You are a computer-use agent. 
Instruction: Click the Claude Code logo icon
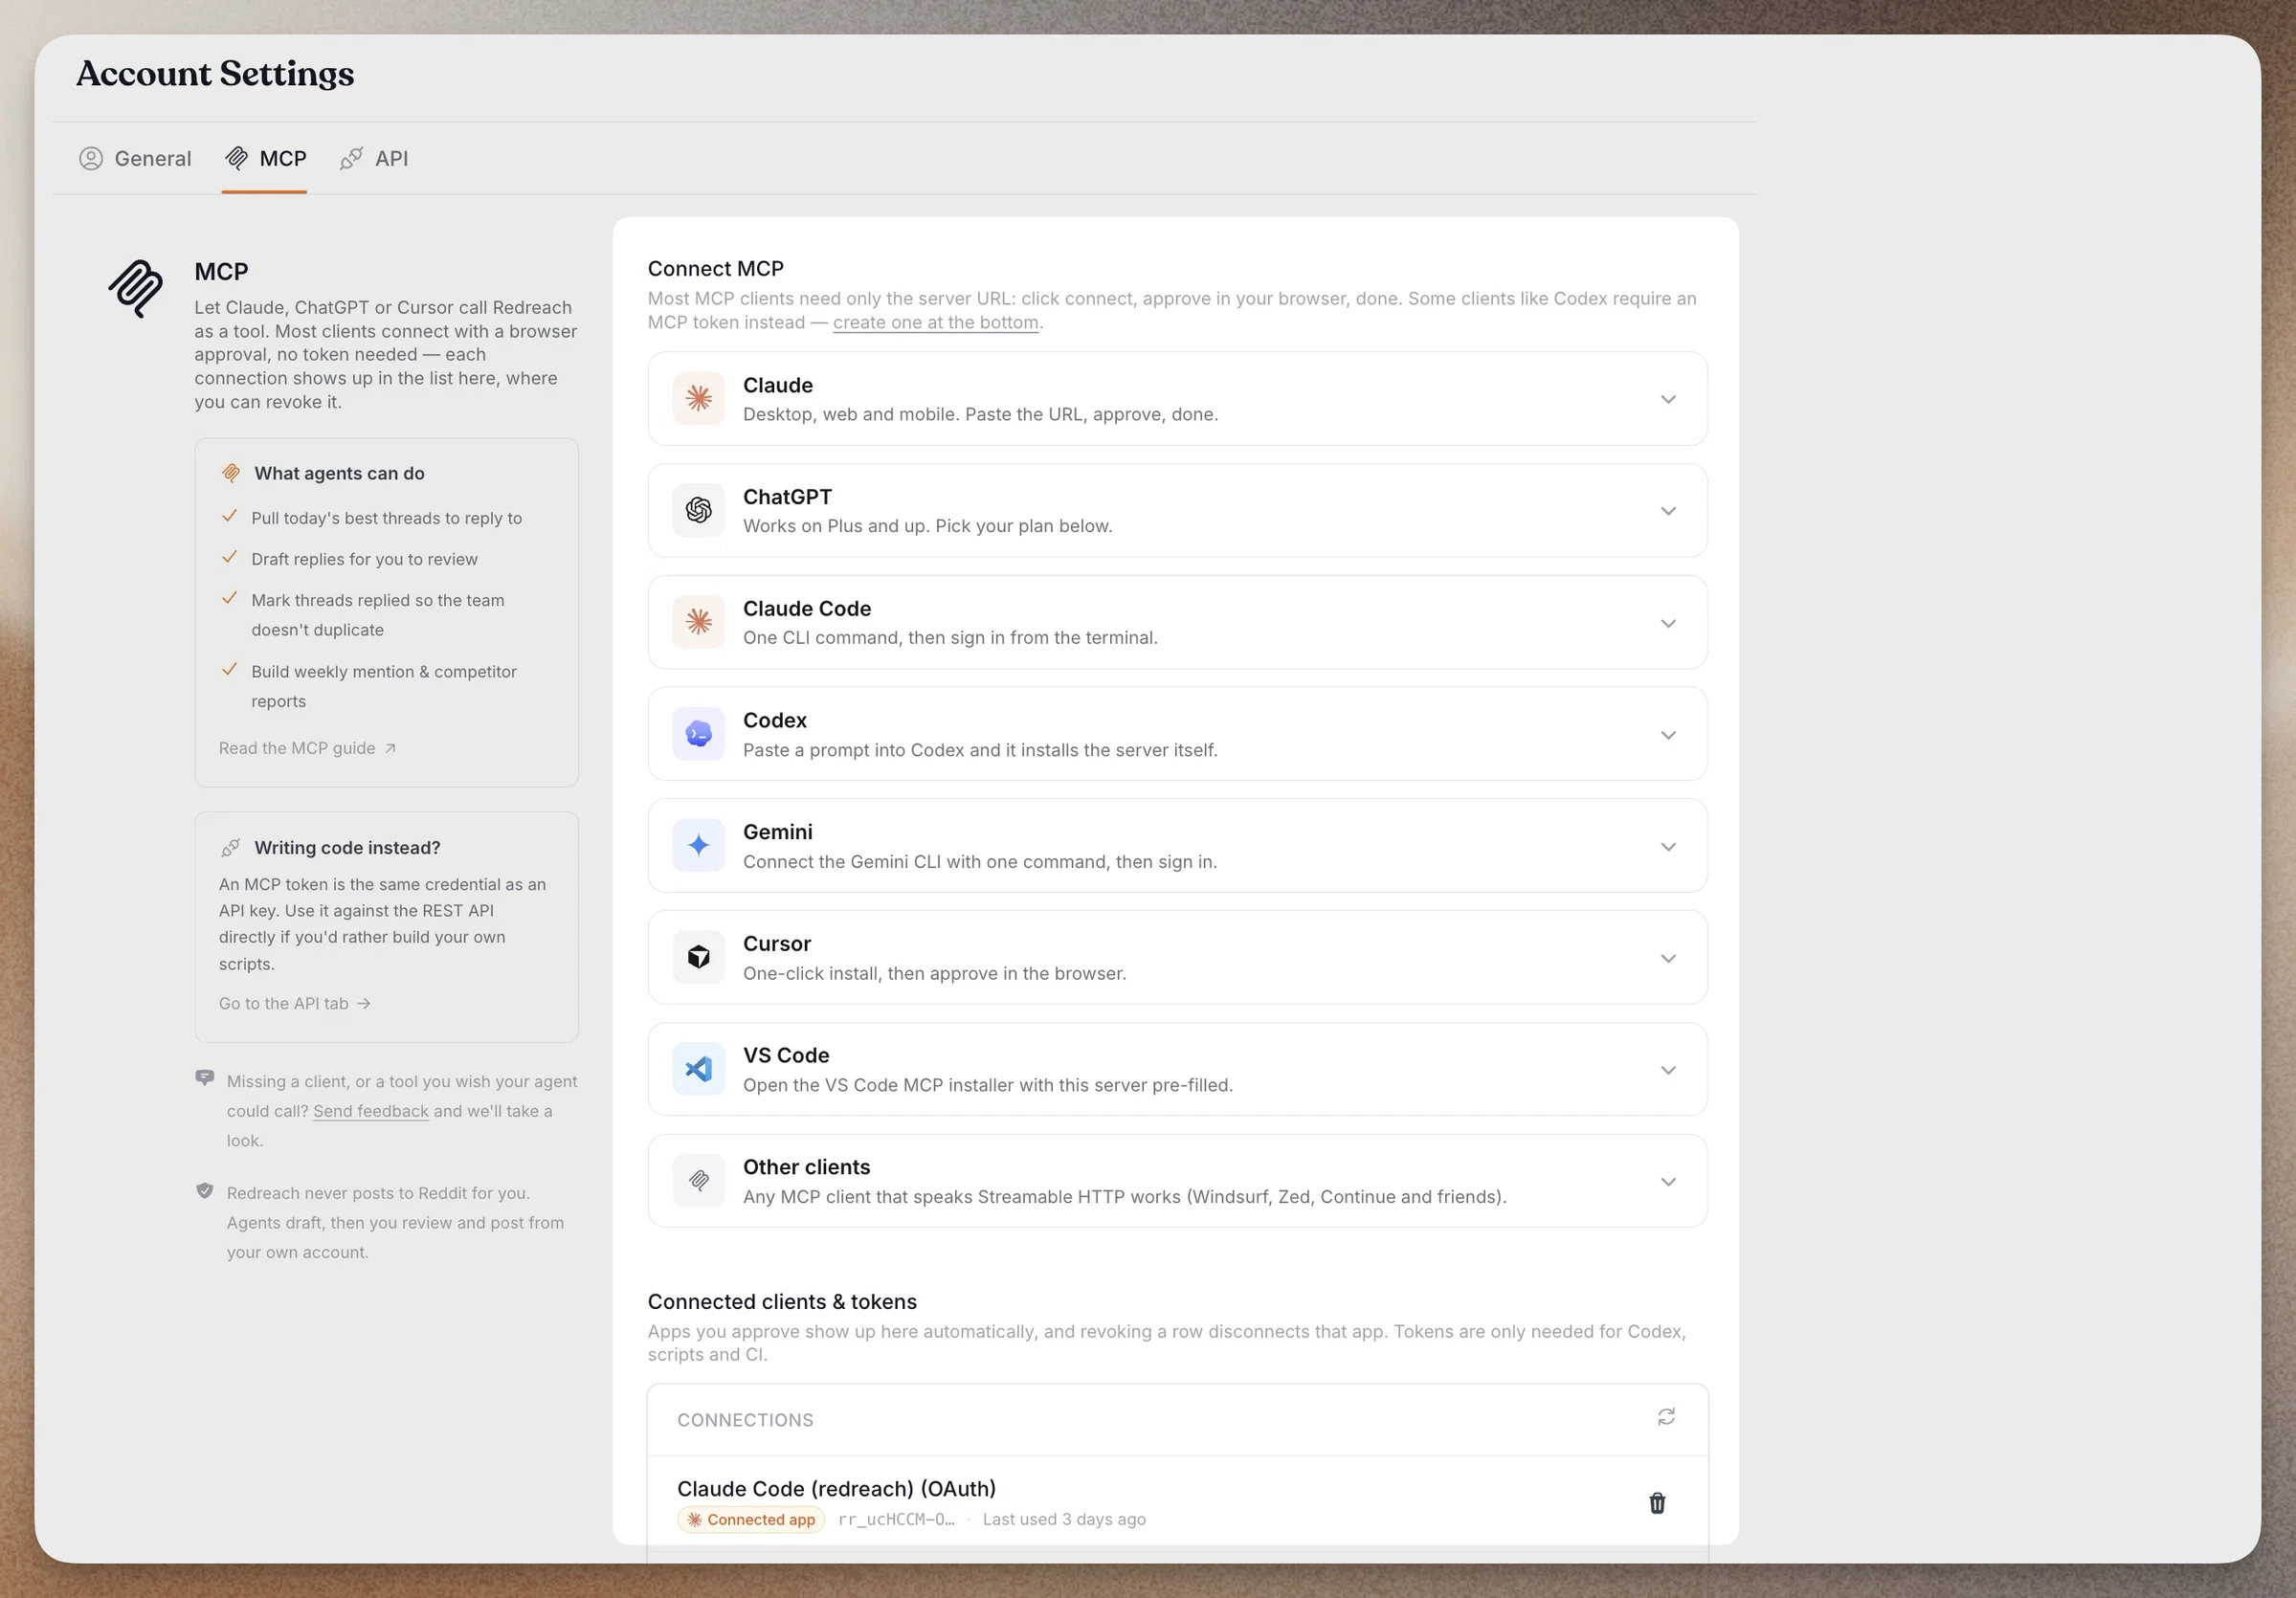(698, 622)
